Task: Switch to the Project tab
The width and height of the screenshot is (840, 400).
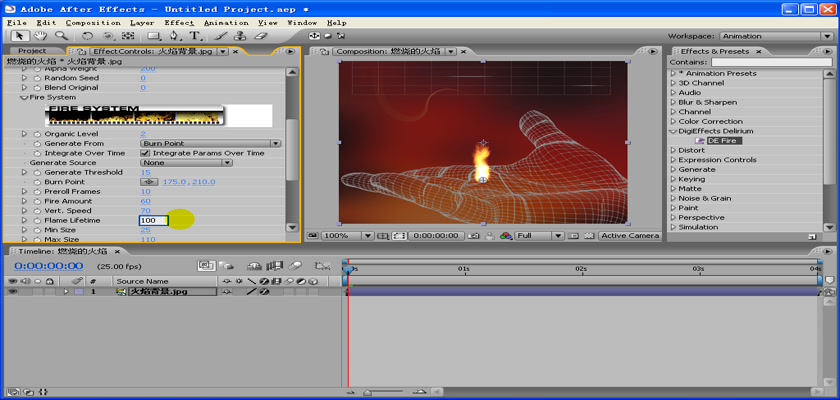Action: tap(32, 51)
